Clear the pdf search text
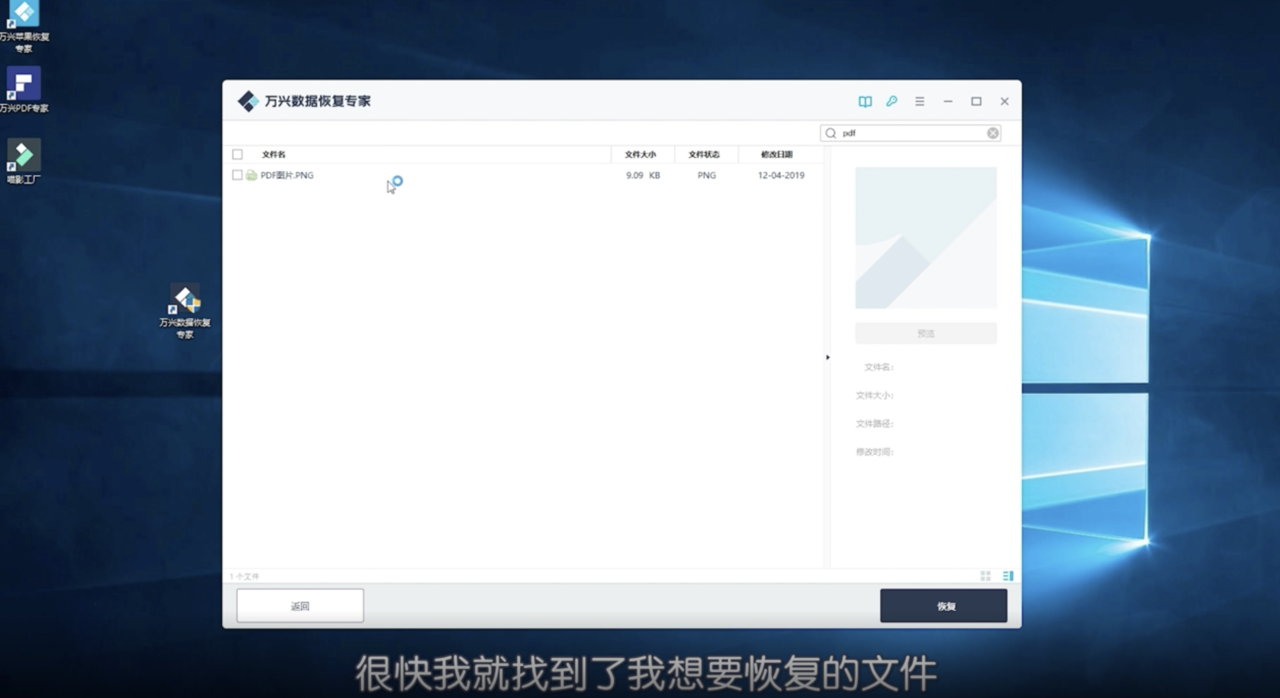The width and height of the screenshot is (1280, 698). coord(993,133)
